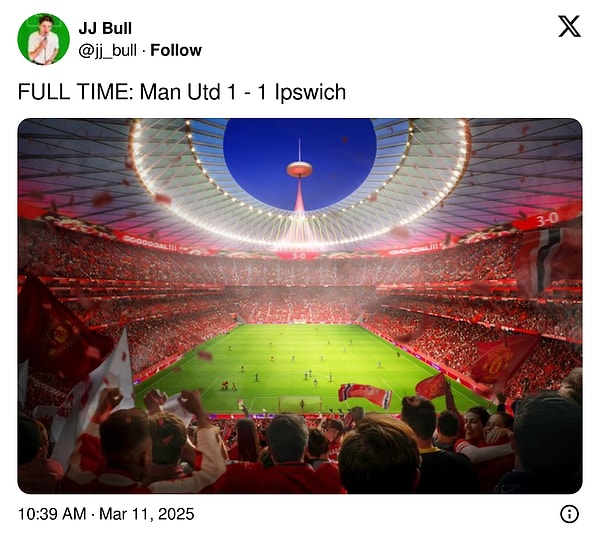600x544 pixels.
Task: Click the FULL TIME tweet text
Action: (x=182, y=92)
